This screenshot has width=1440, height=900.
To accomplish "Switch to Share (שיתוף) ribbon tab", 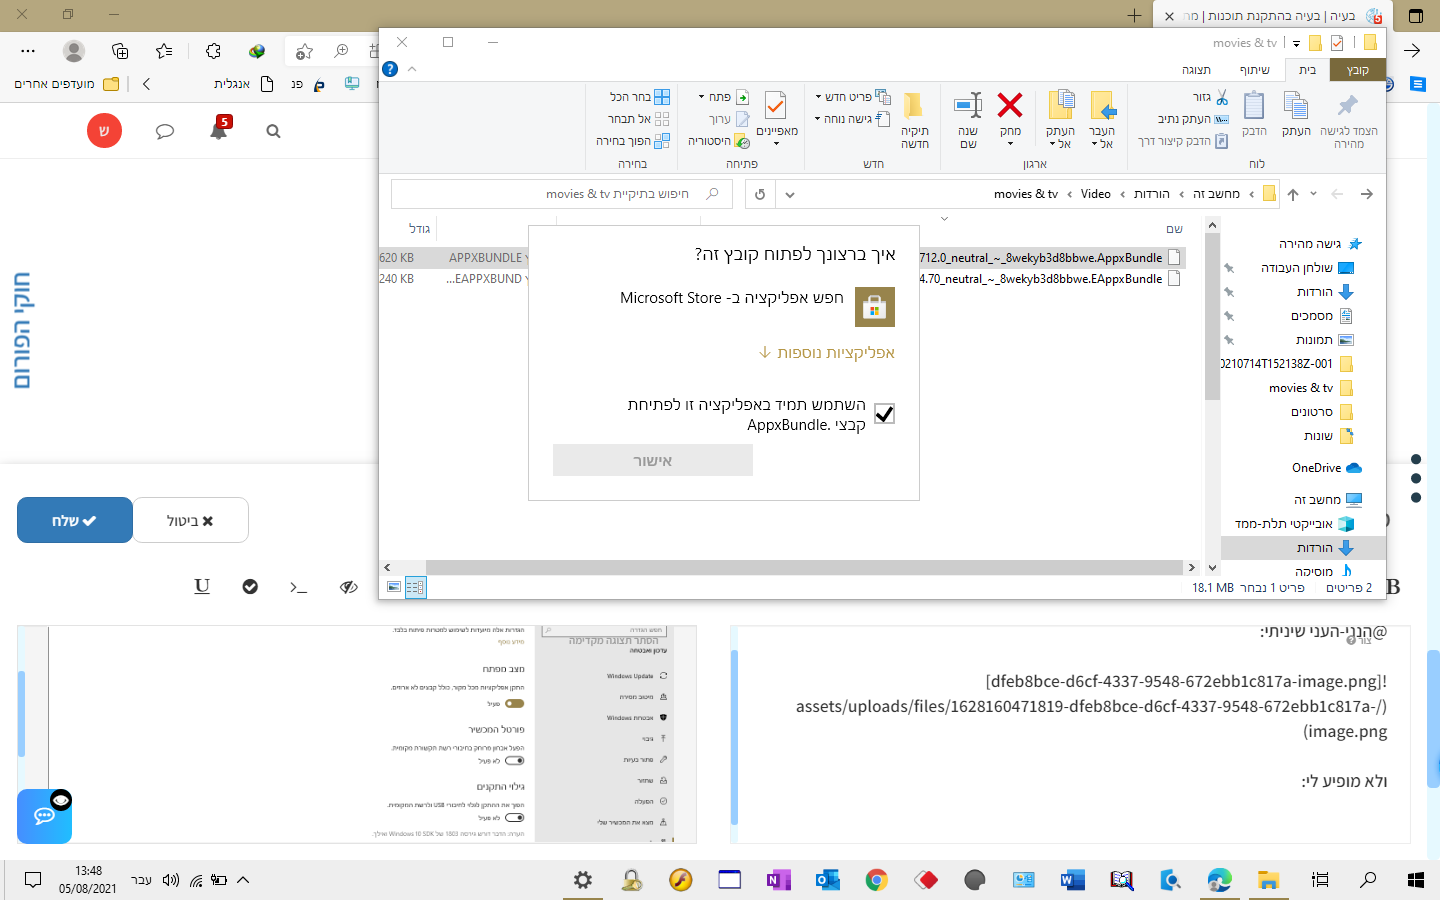I will point(1254,70).
